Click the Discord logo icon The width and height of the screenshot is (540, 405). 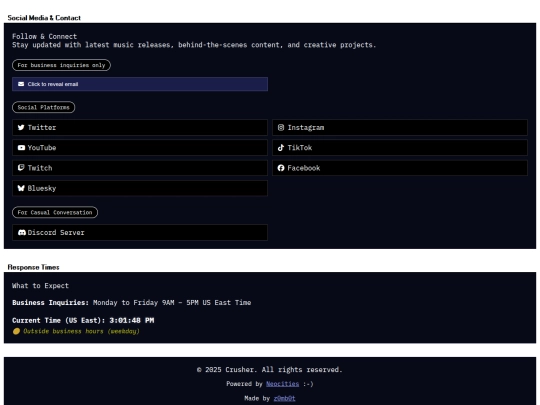pyautogui.click(x=22, y=232)
